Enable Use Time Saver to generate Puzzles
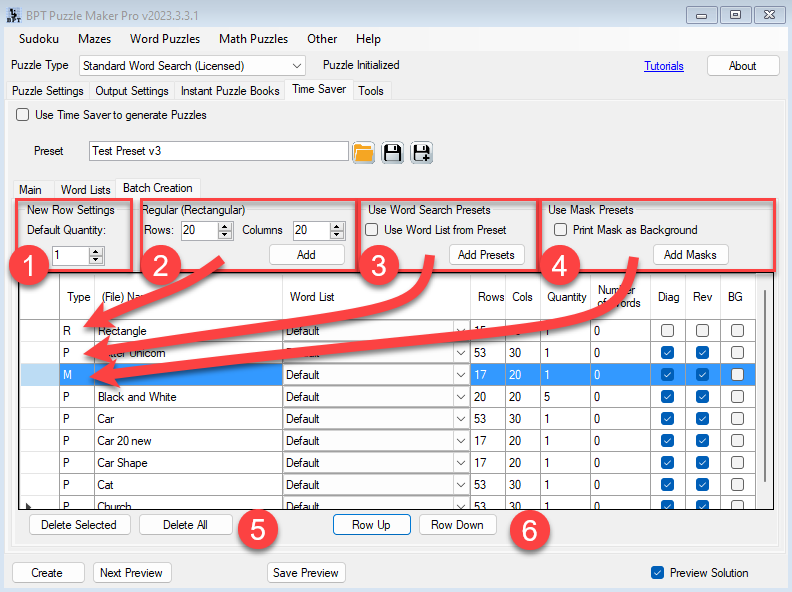Image resolution: width=792 pixels, height=592 pixels. (x=23, y=115)
